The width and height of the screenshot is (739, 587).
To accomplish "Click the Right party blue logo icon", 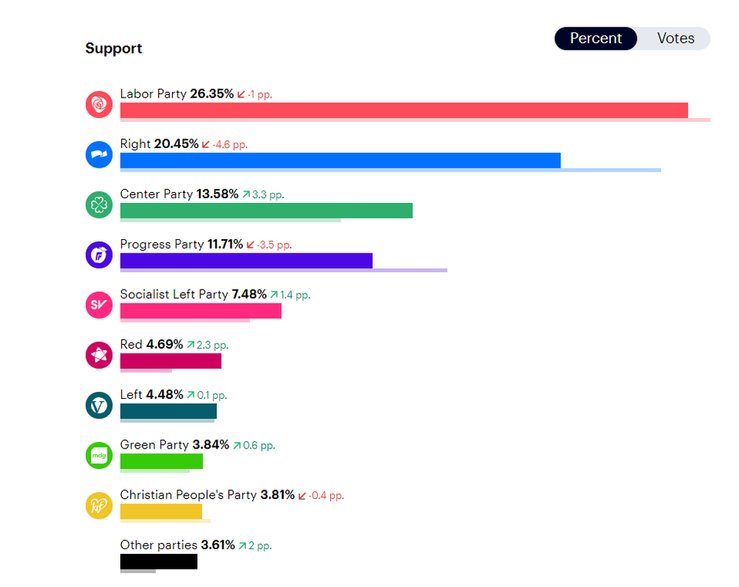I will (99, 154).
